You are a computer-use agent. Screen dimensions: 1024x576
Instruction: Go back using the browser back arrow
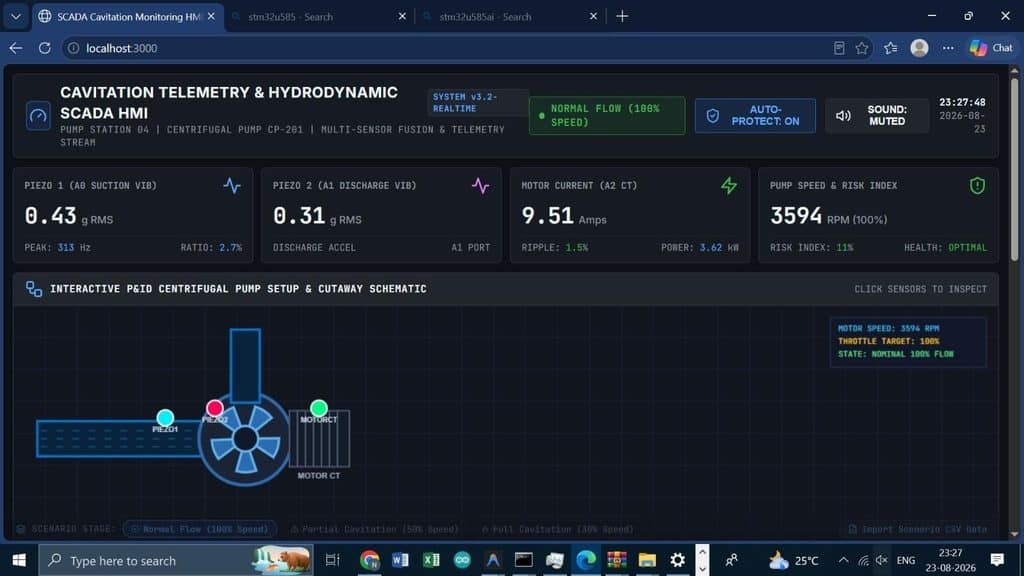click(16, 48)
